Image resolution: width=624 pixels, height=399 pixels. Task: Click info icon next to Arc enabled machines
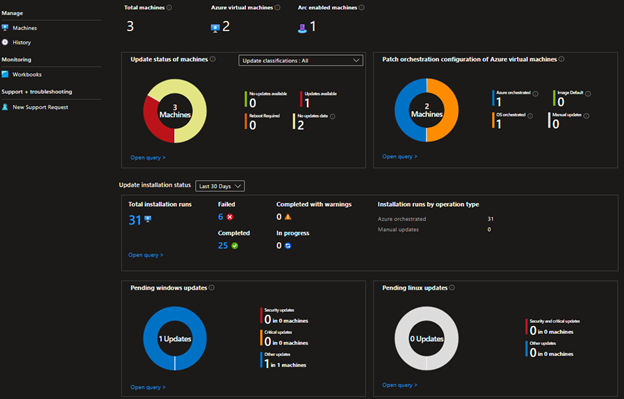click(361, 8)
